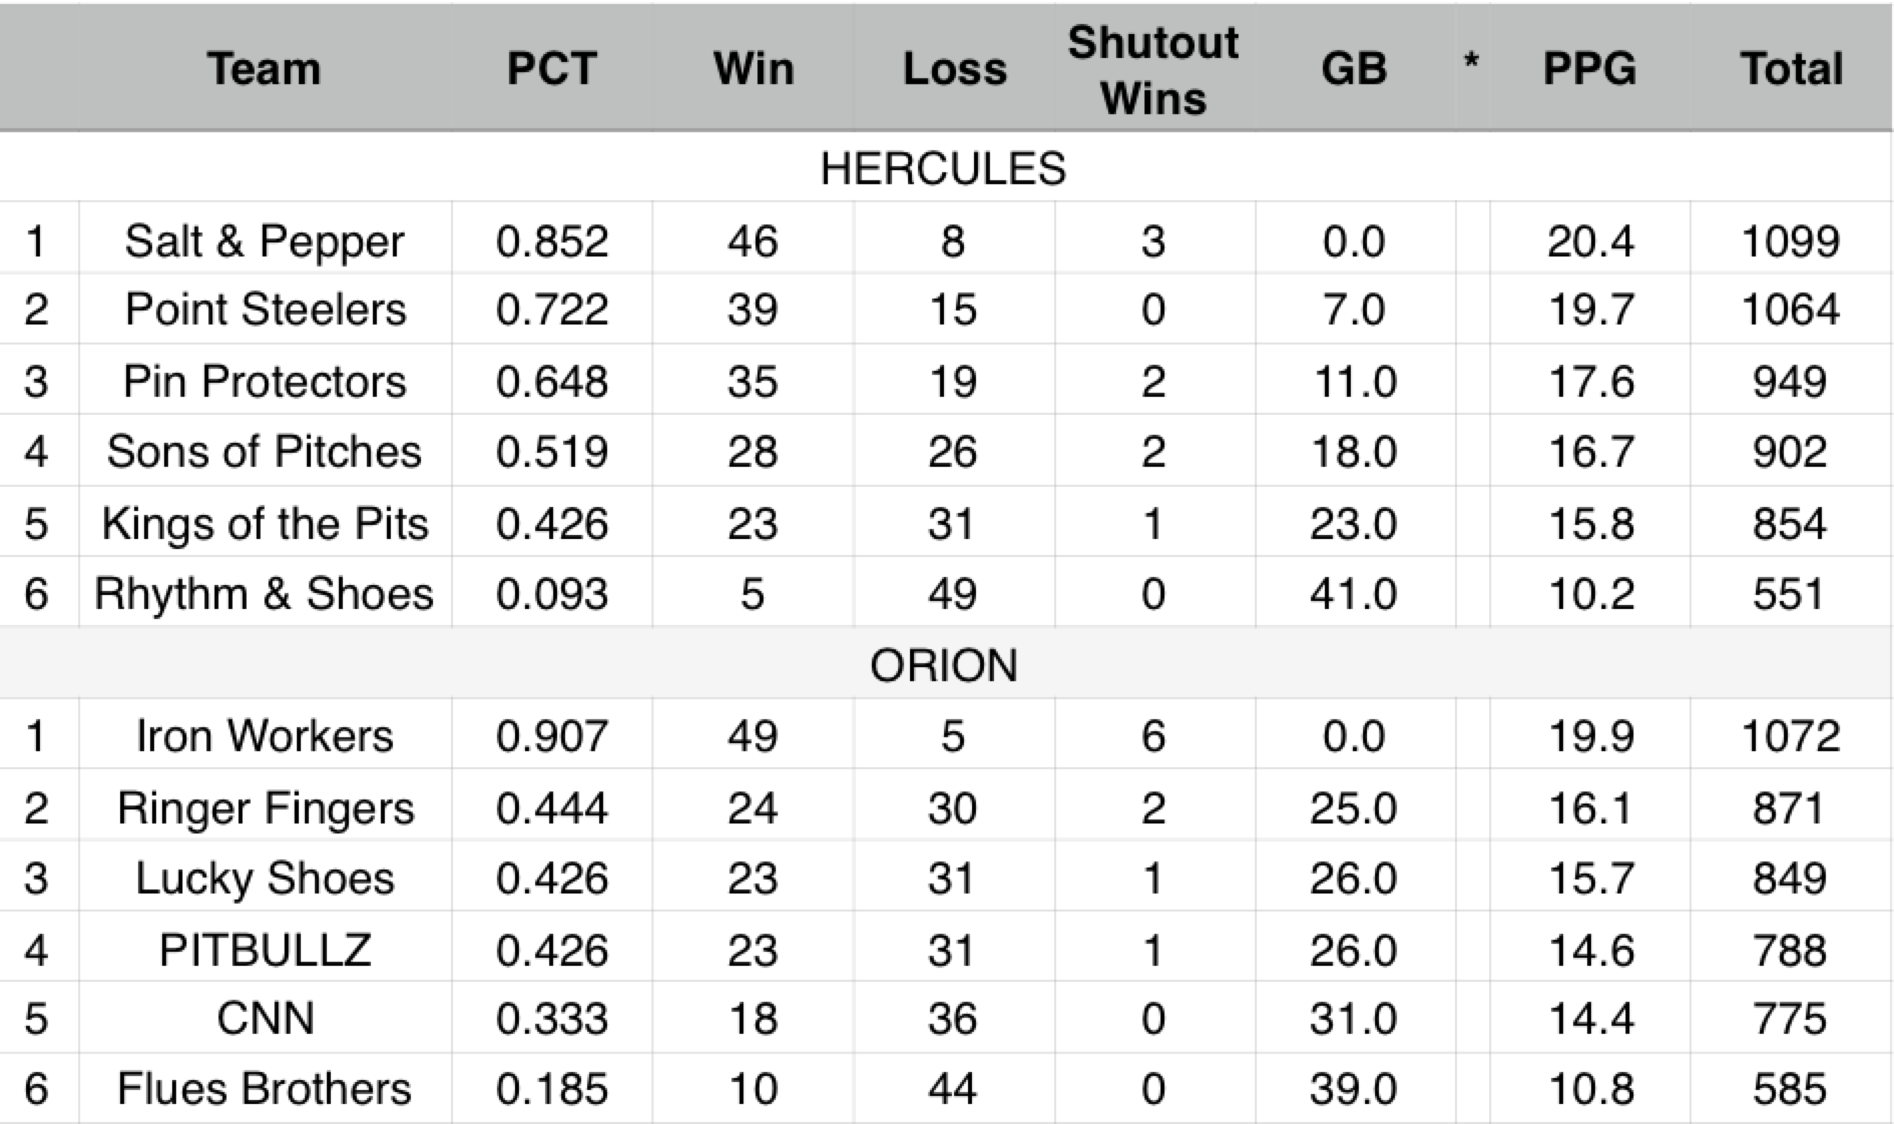Click the PPG column header
1894x1124 pixels.
(1589, 69)
